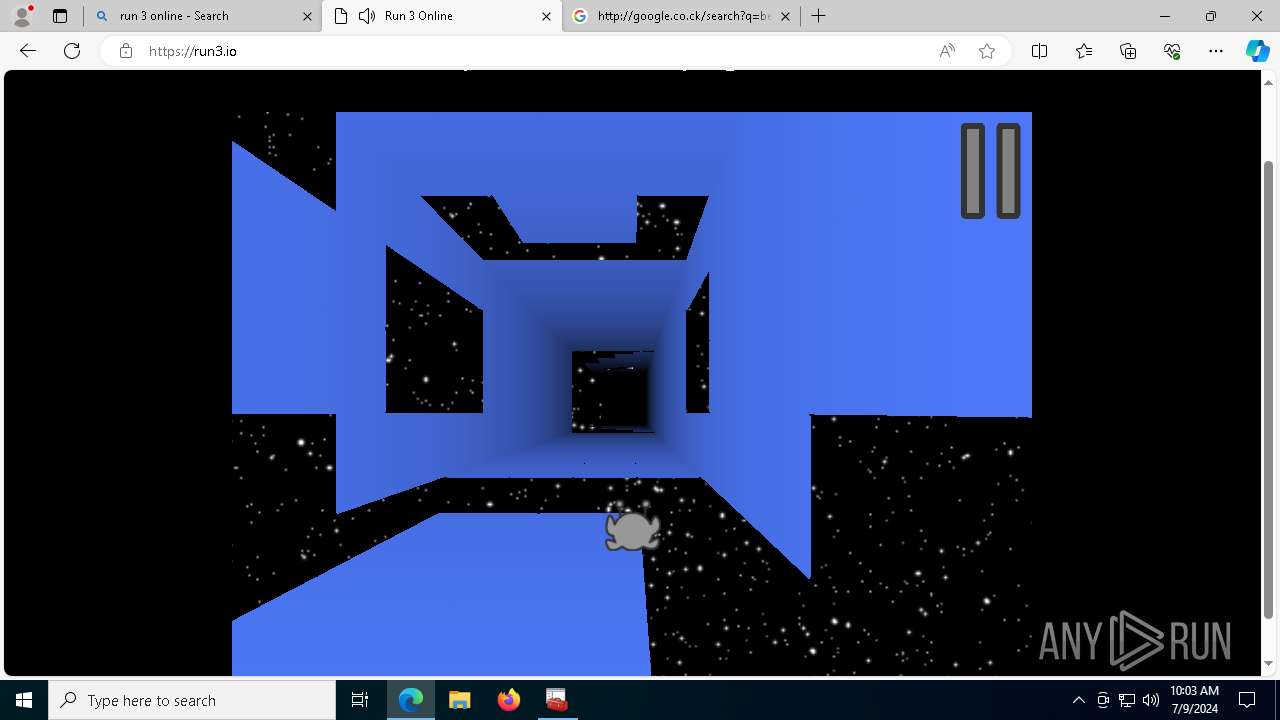Click the page vertical scrollbar thumb

coord(1270,388)
